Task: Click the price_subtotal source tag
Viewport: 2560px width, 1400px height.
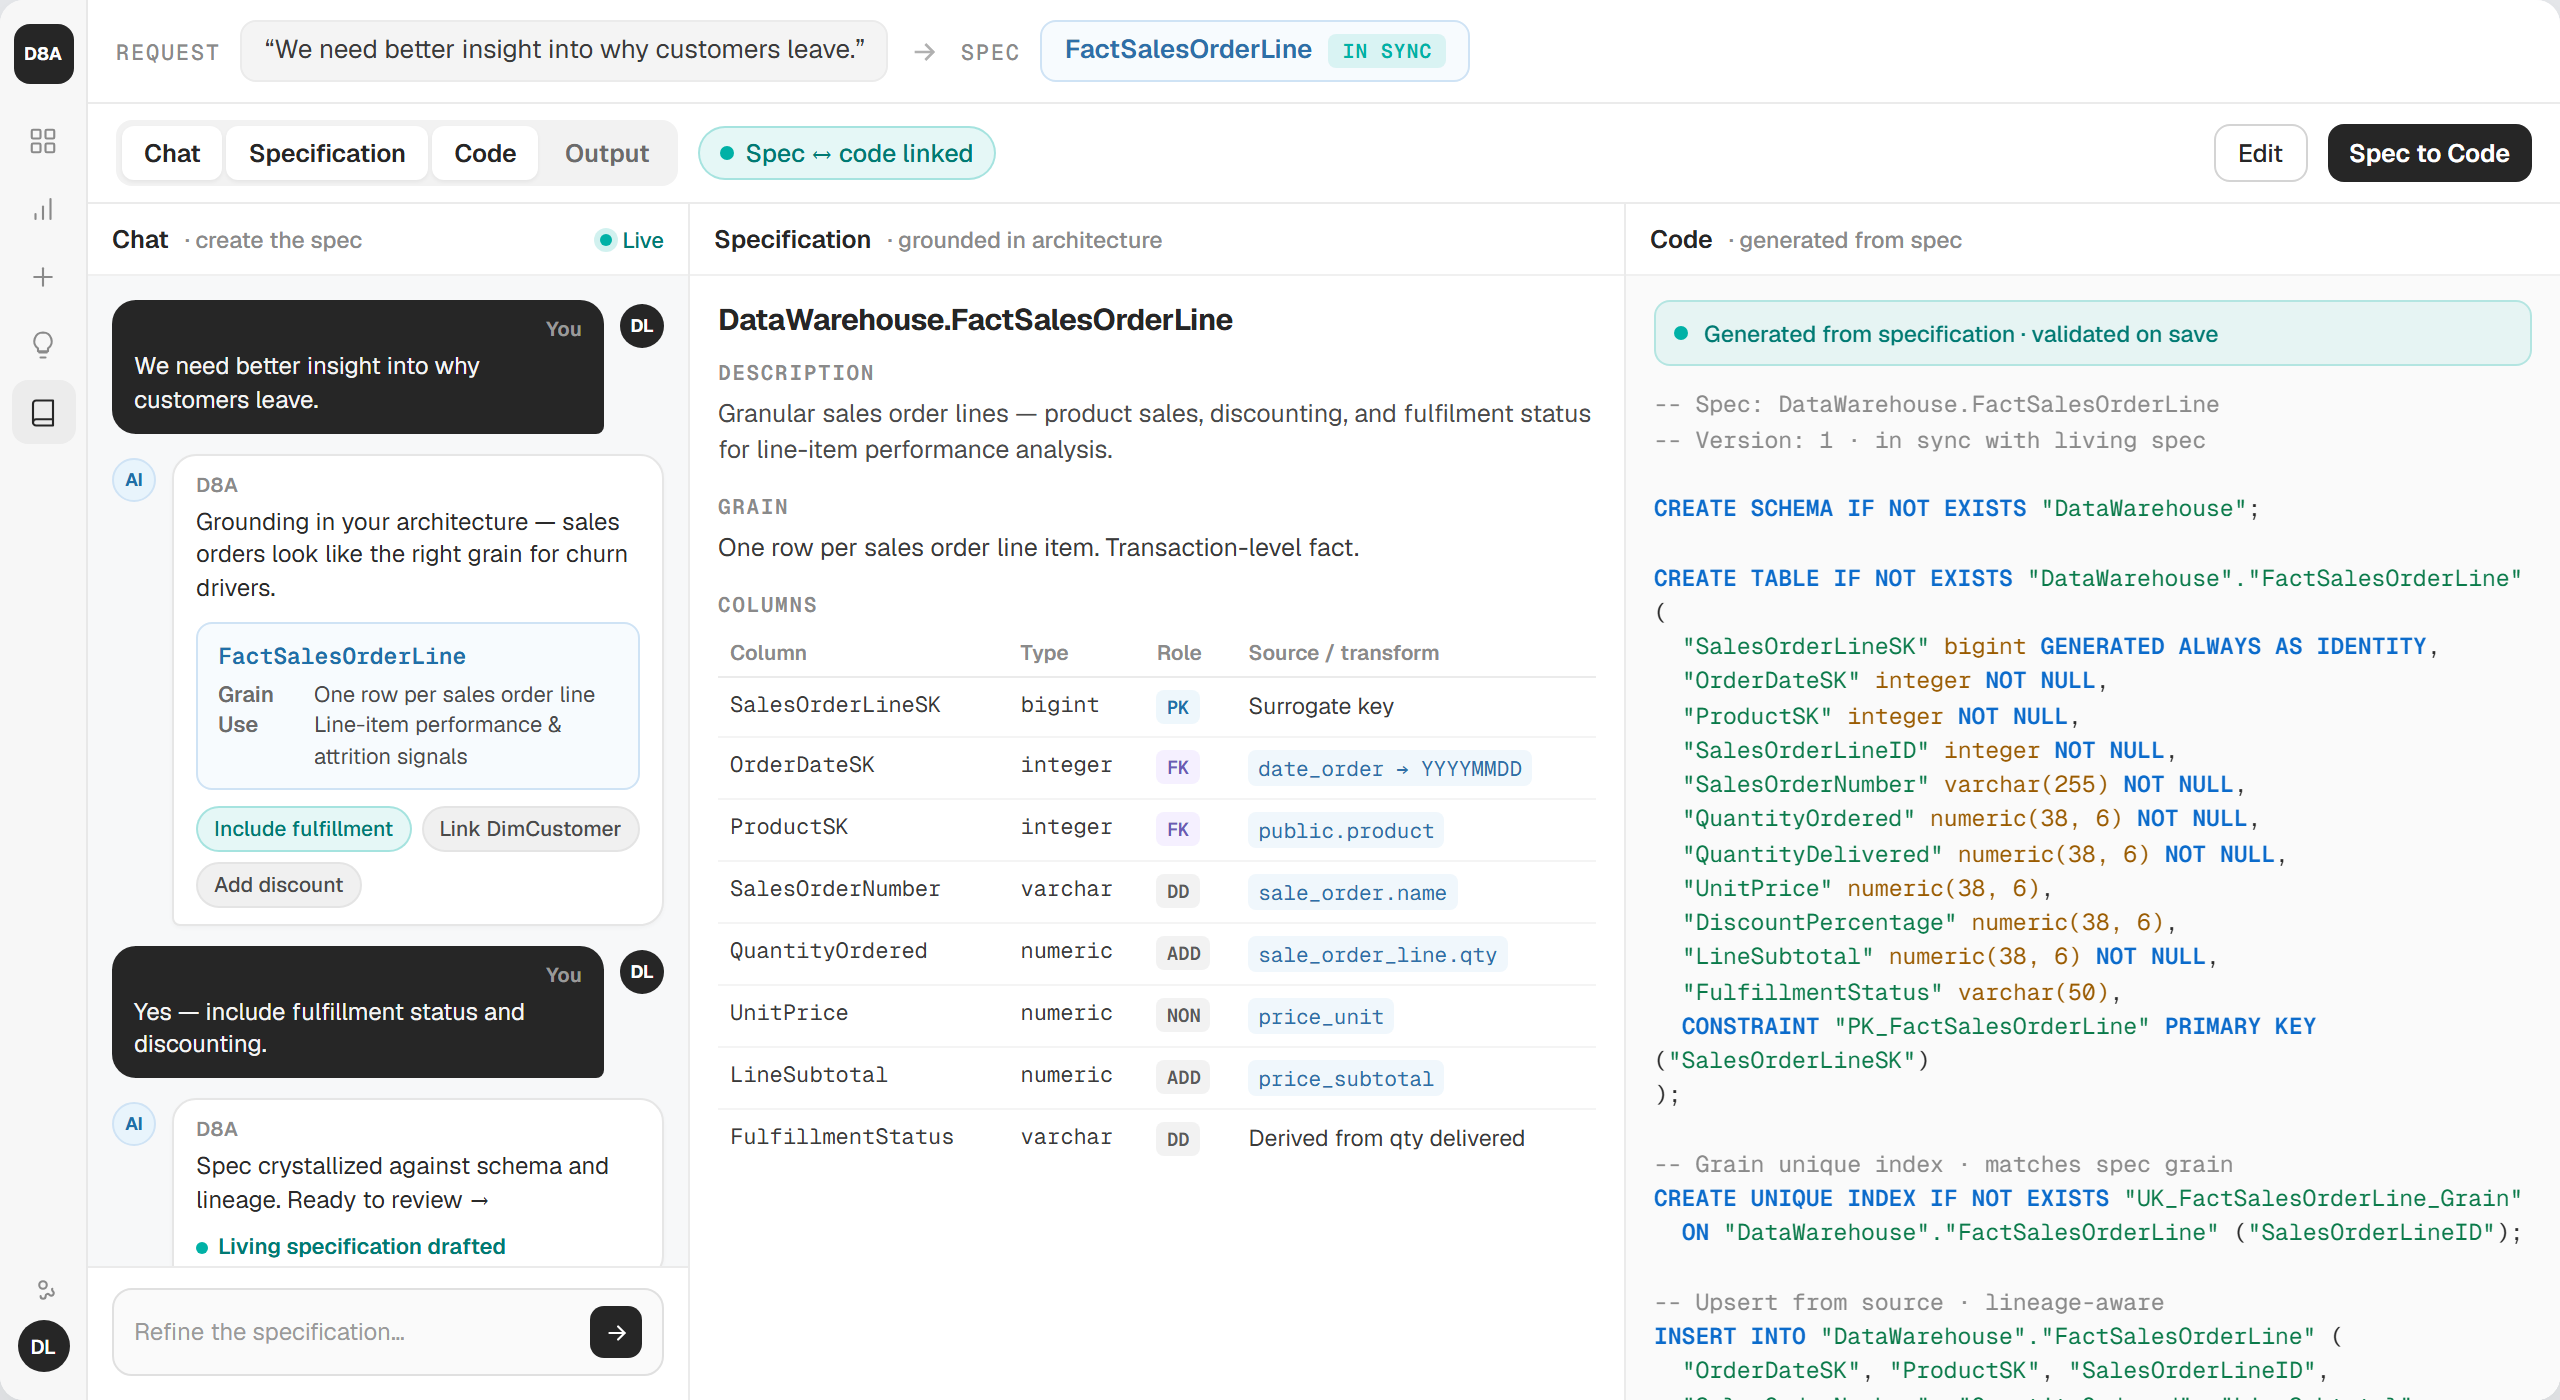Action: (x=1346, y=1079)
